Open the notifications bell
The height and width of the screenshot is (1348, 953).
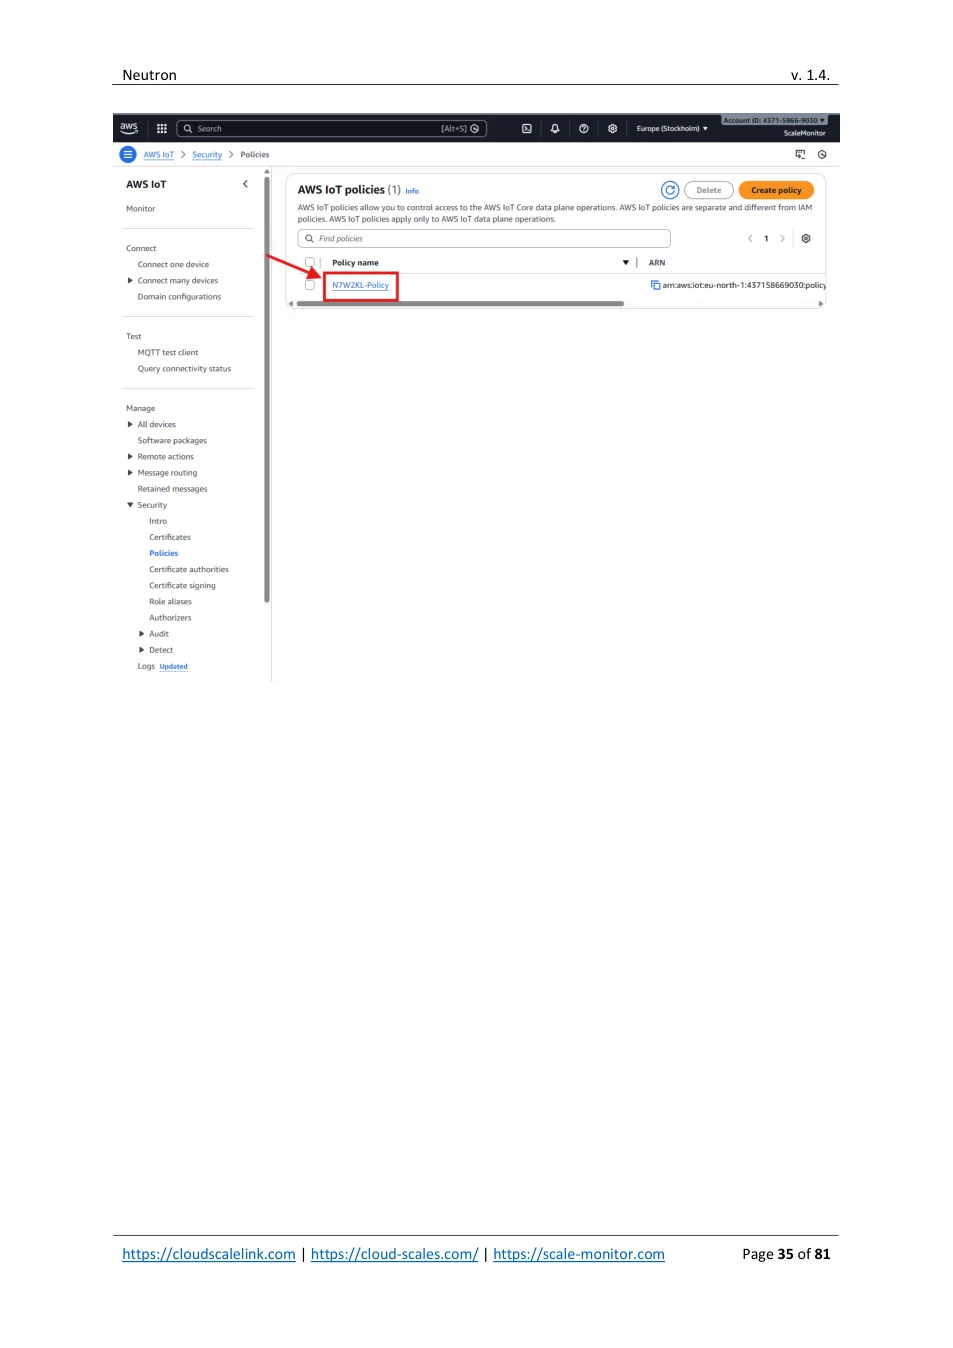pos(555,128)
